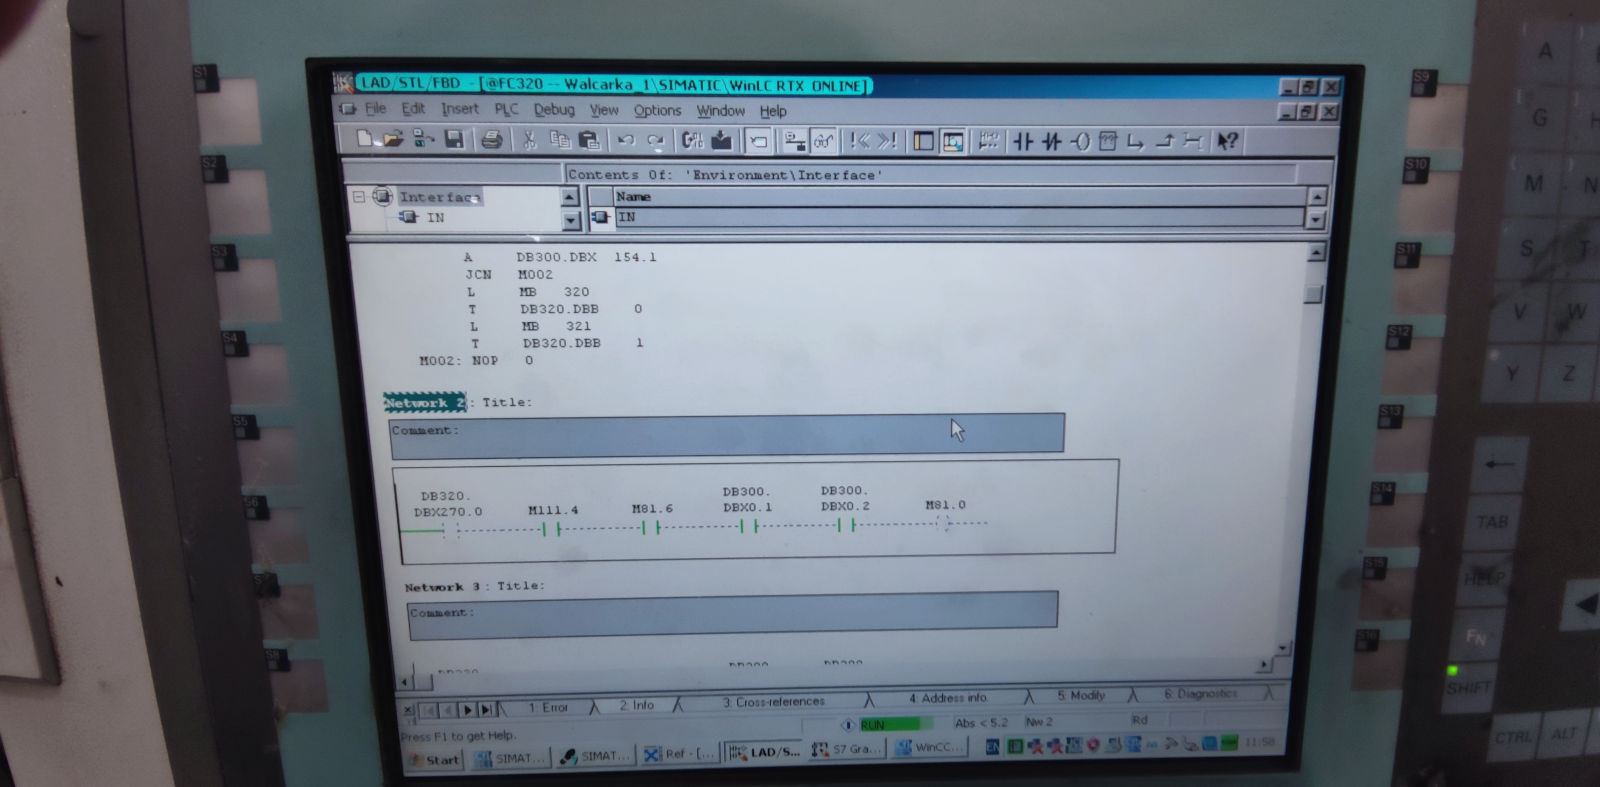
Task: Open the Insert menu
Action: point(460,108)
